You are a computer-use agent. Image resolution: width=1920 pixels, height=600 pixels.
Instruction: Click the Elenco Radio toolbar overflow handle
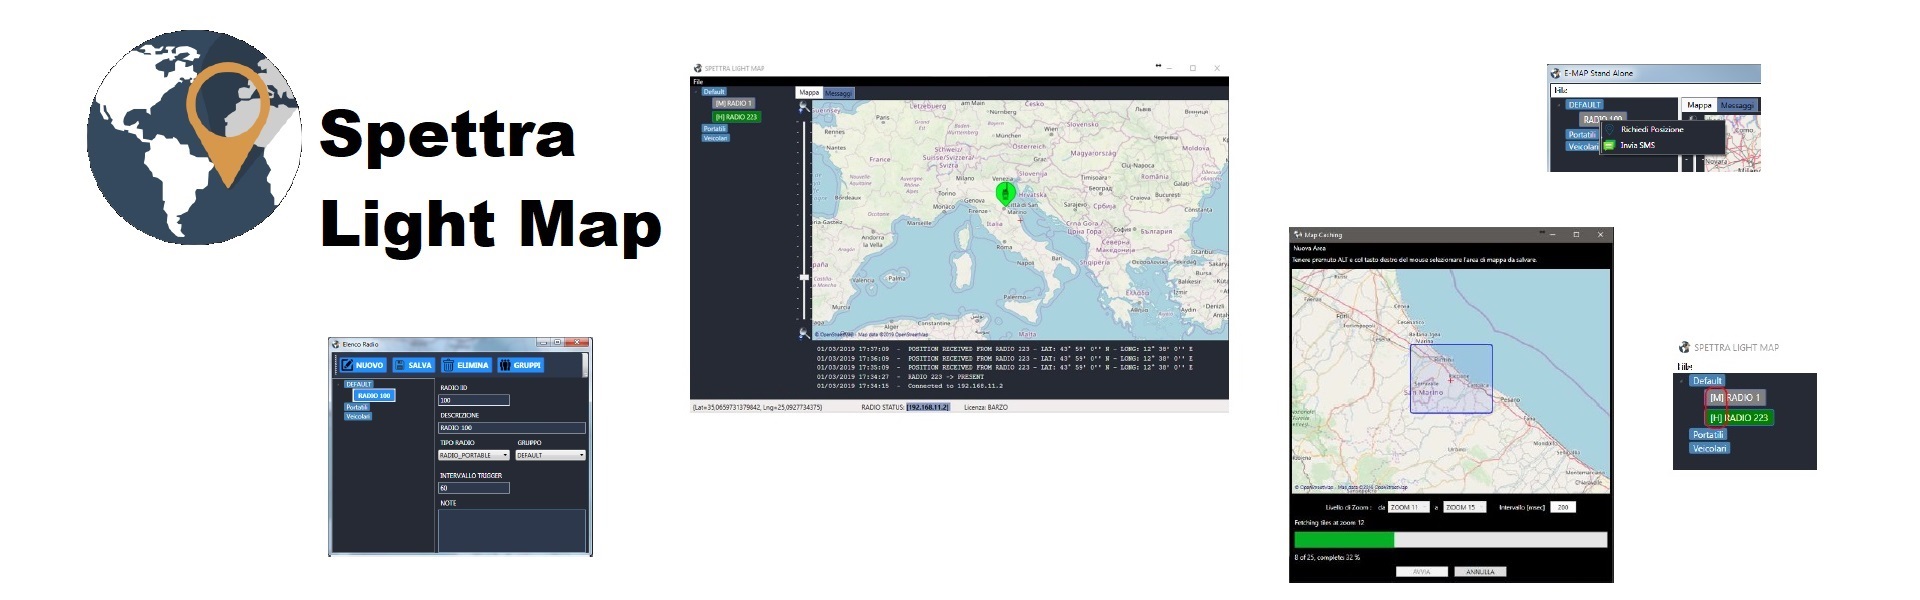click(x=585, y=365)
